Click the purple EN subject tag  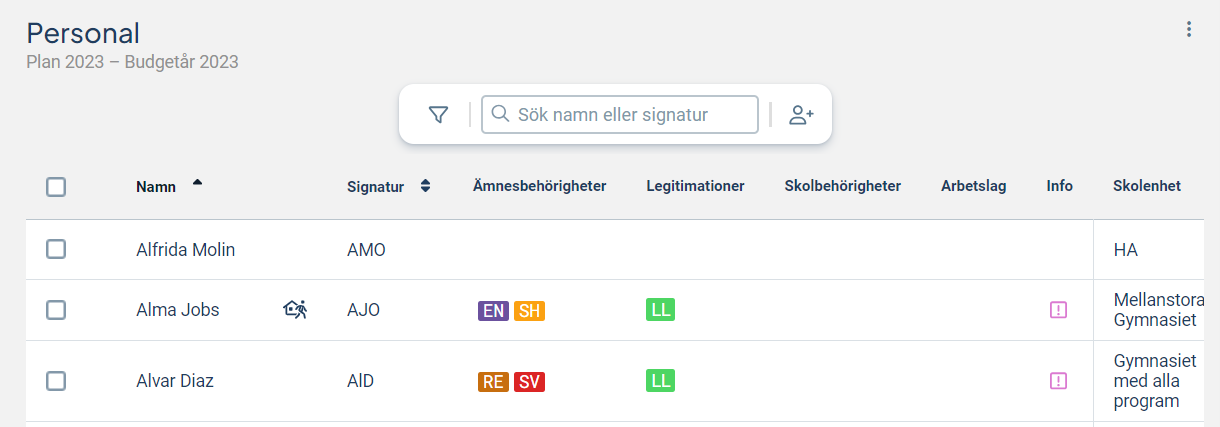[x=494, y=311]
